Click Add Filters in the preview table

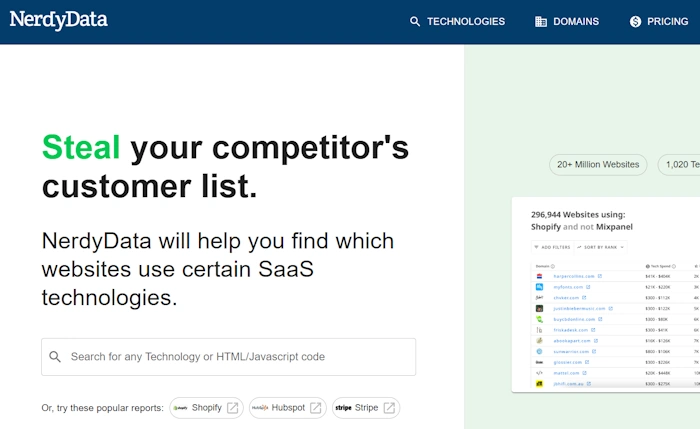tap(552, 247)
